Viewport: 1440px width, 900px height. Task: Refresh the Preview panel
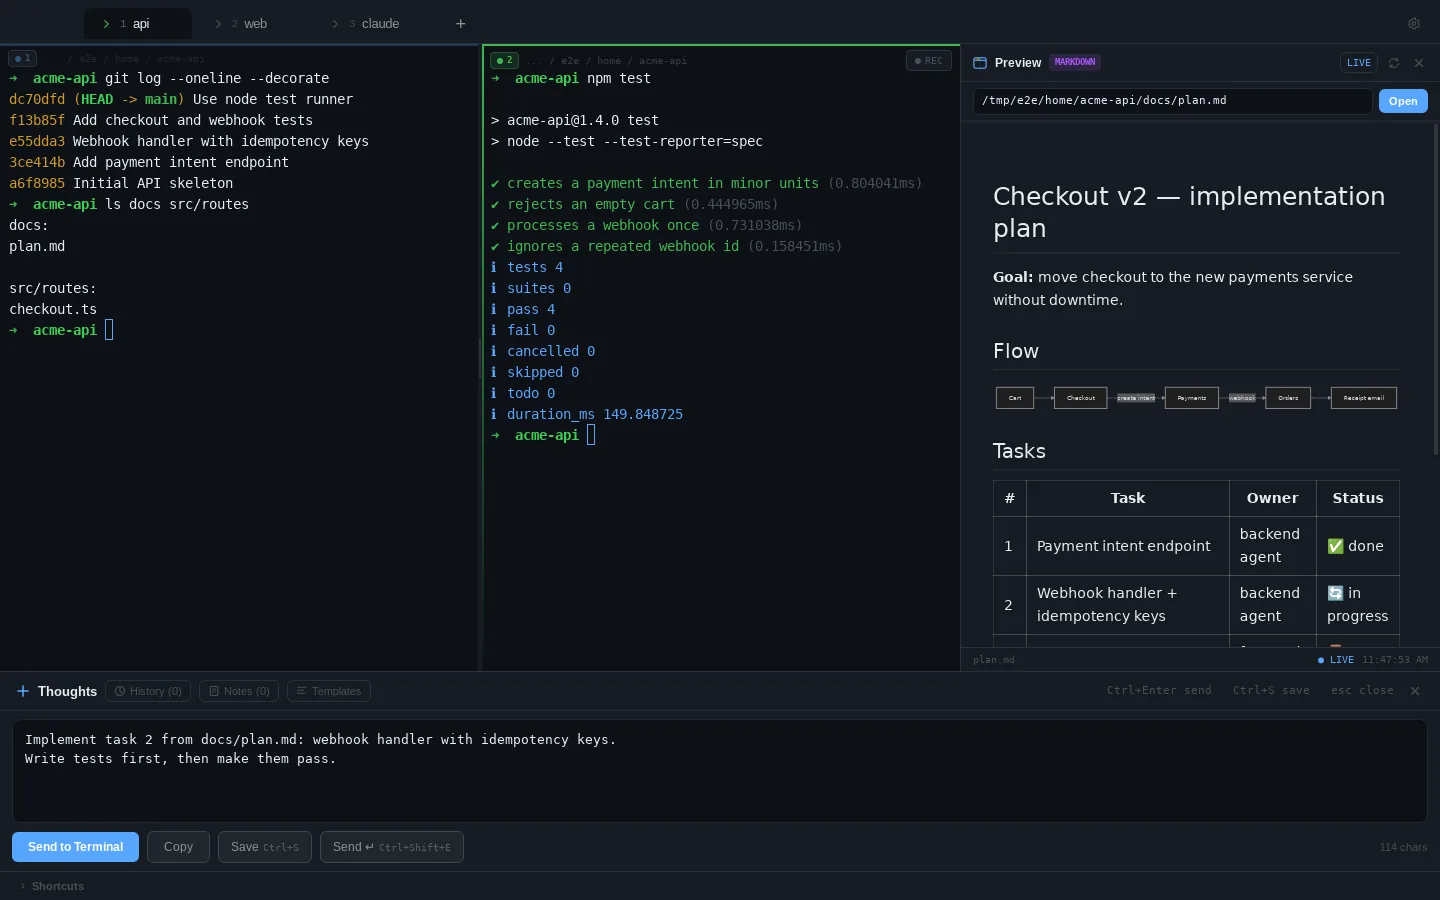click(1394, 63)
